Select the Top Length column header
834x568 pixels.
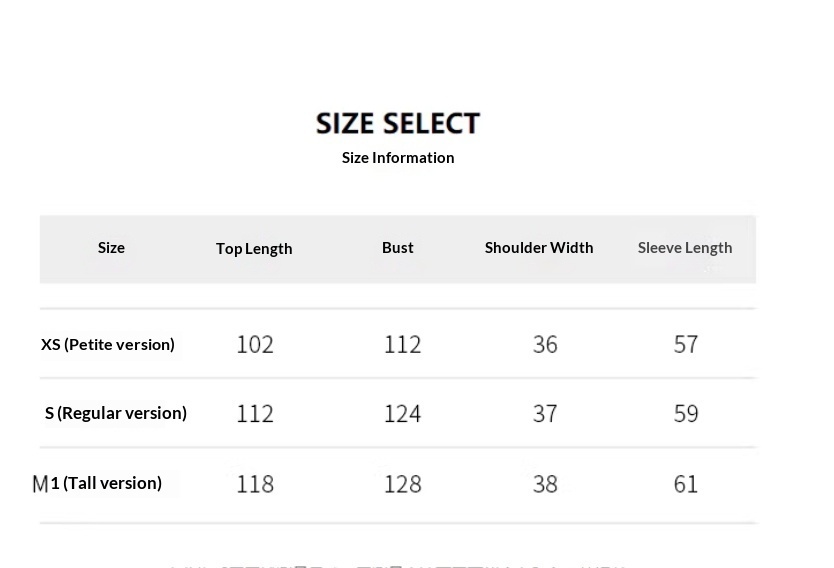254,249
